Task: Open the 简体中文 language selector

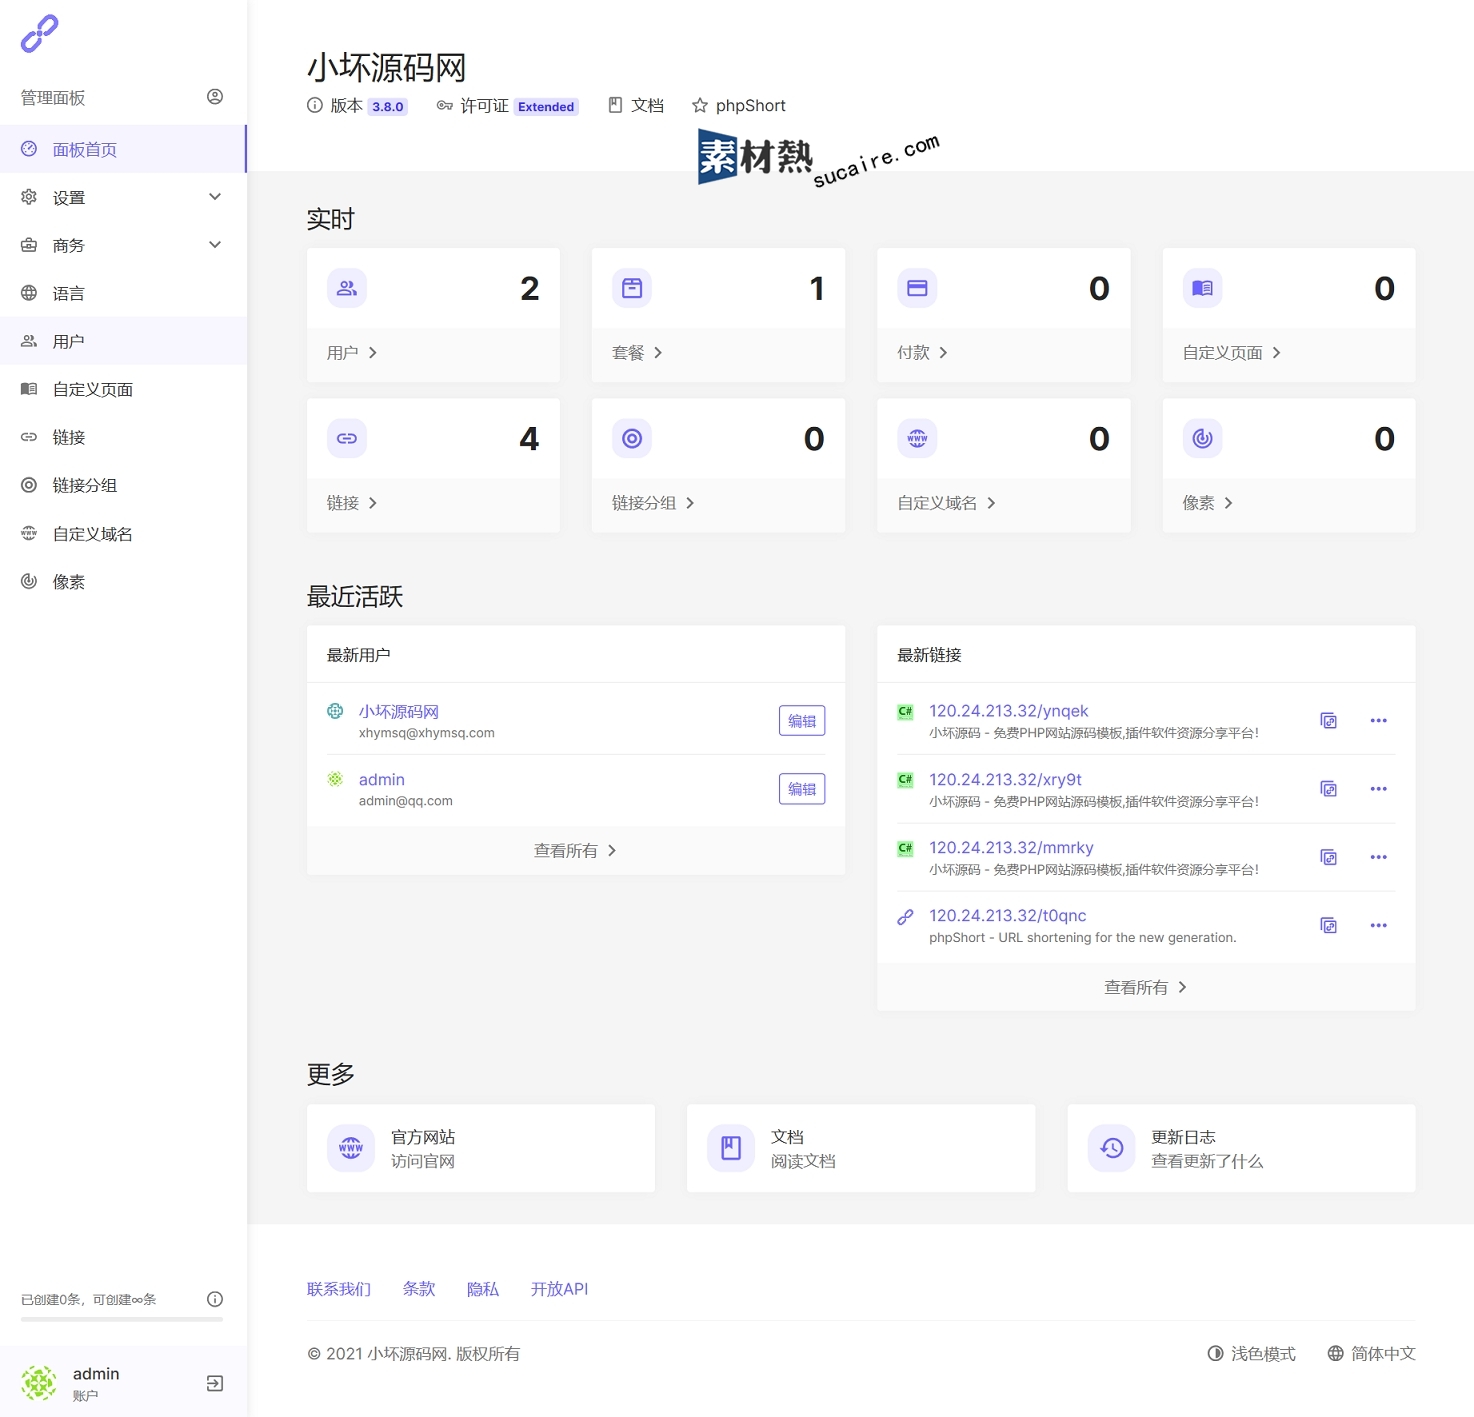Action: tap(1371, 1353)
